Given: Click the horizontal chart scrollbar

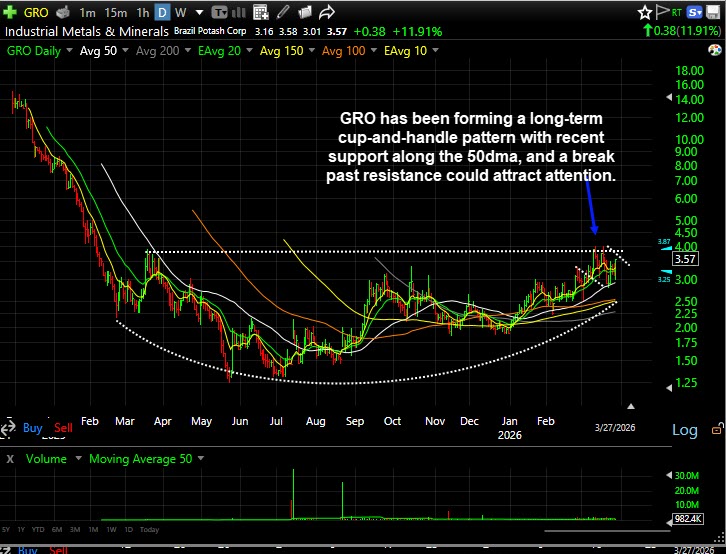Looking at the screenshot, I should (607, 531).
